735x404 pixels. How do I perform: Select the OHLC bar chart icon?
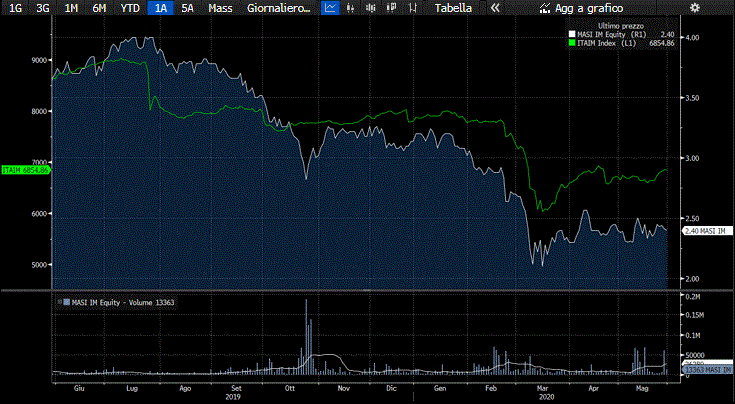tap(412, 7)
